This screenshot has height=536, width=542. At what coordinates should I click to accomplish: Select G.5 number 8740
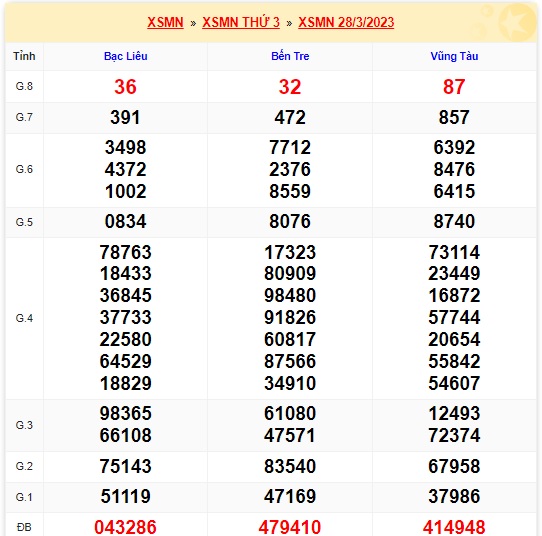click(454, 221)
